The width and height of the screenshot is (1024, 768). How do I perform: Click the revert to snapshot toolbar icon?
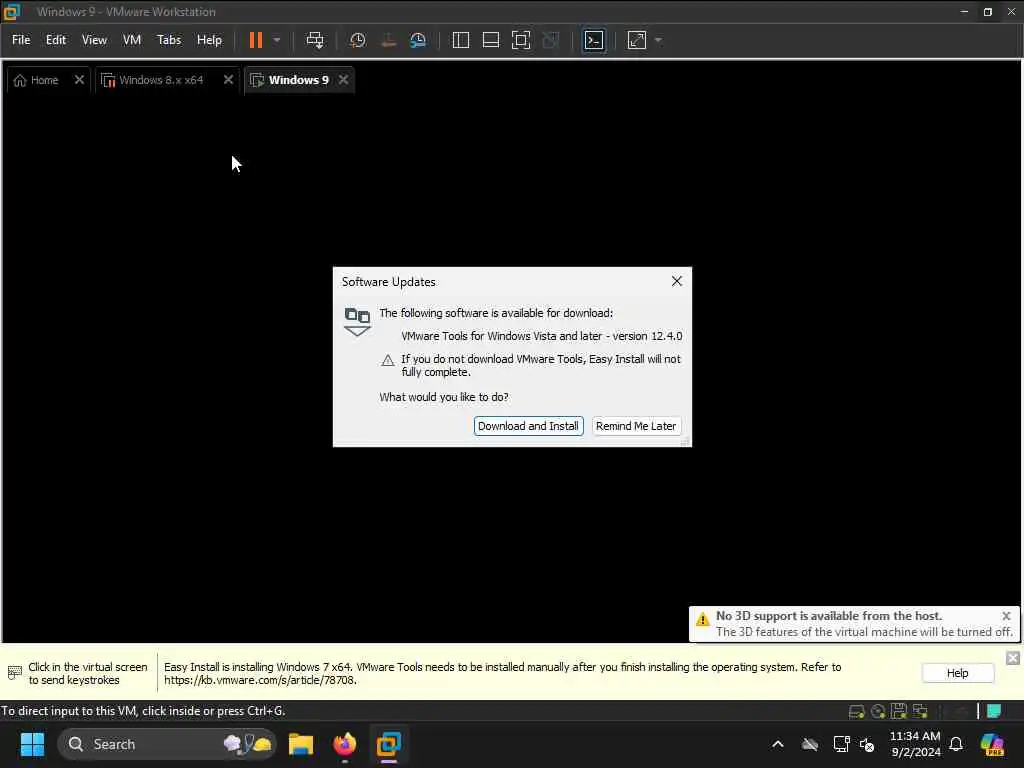click(x=388, y=40)
